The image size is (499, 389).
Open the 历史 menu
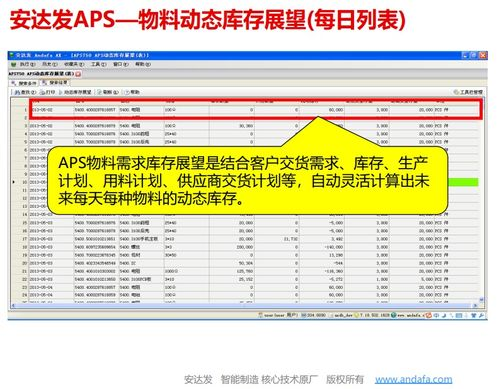coord(49,64)
